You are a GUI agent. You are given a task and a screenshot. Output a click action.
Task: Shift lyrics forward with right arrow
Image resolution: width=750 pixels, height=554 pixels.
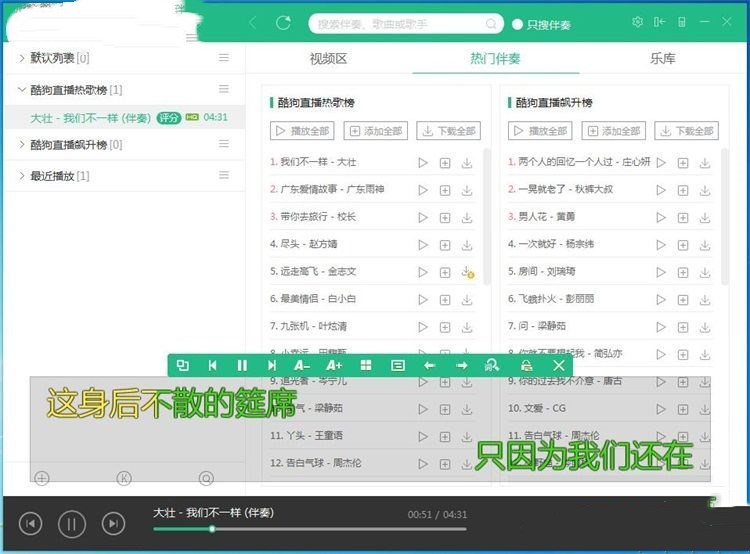click(462, 366)
